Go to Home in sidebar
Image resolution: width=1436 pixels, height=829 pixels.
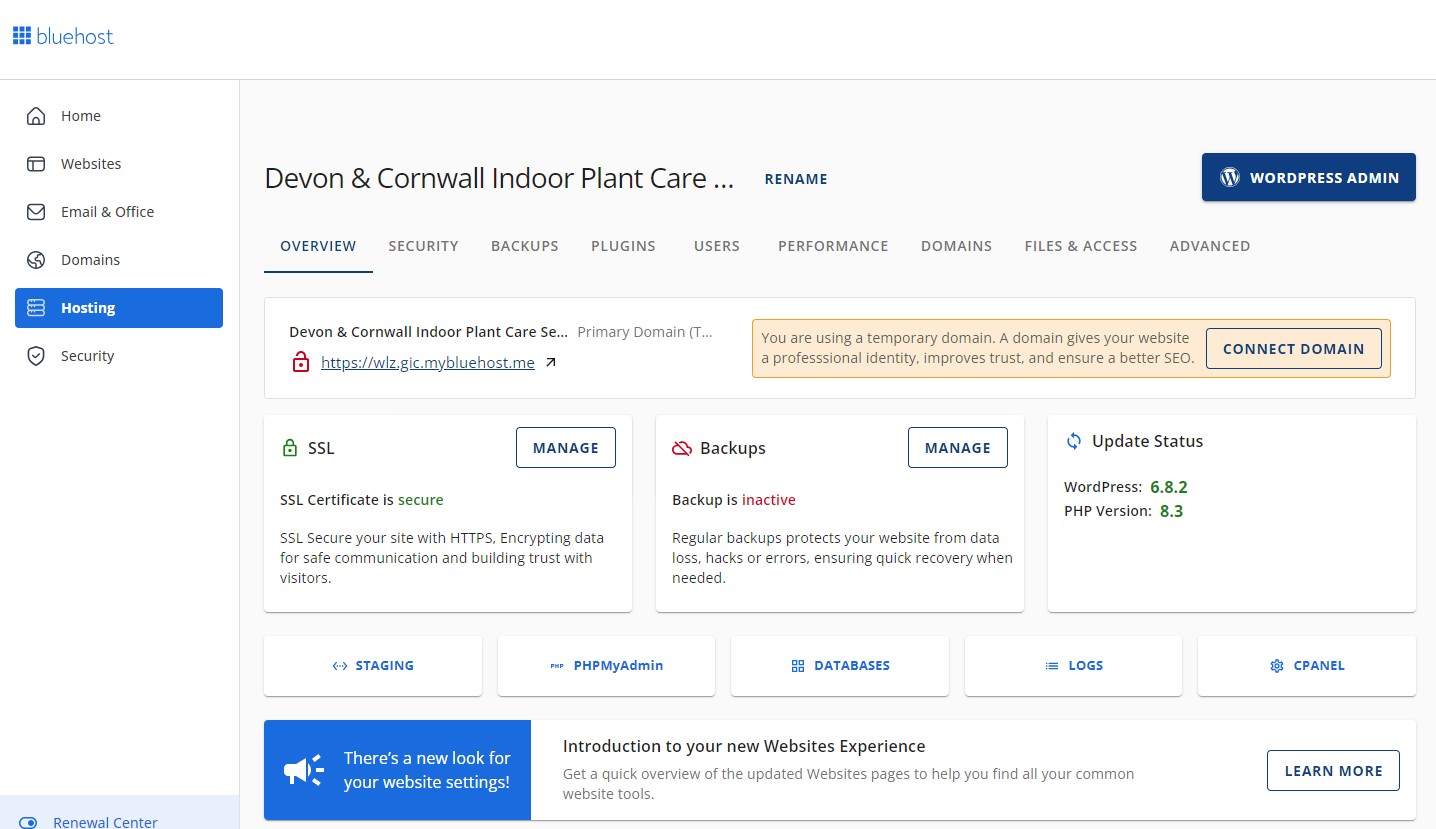coord(119,116)
